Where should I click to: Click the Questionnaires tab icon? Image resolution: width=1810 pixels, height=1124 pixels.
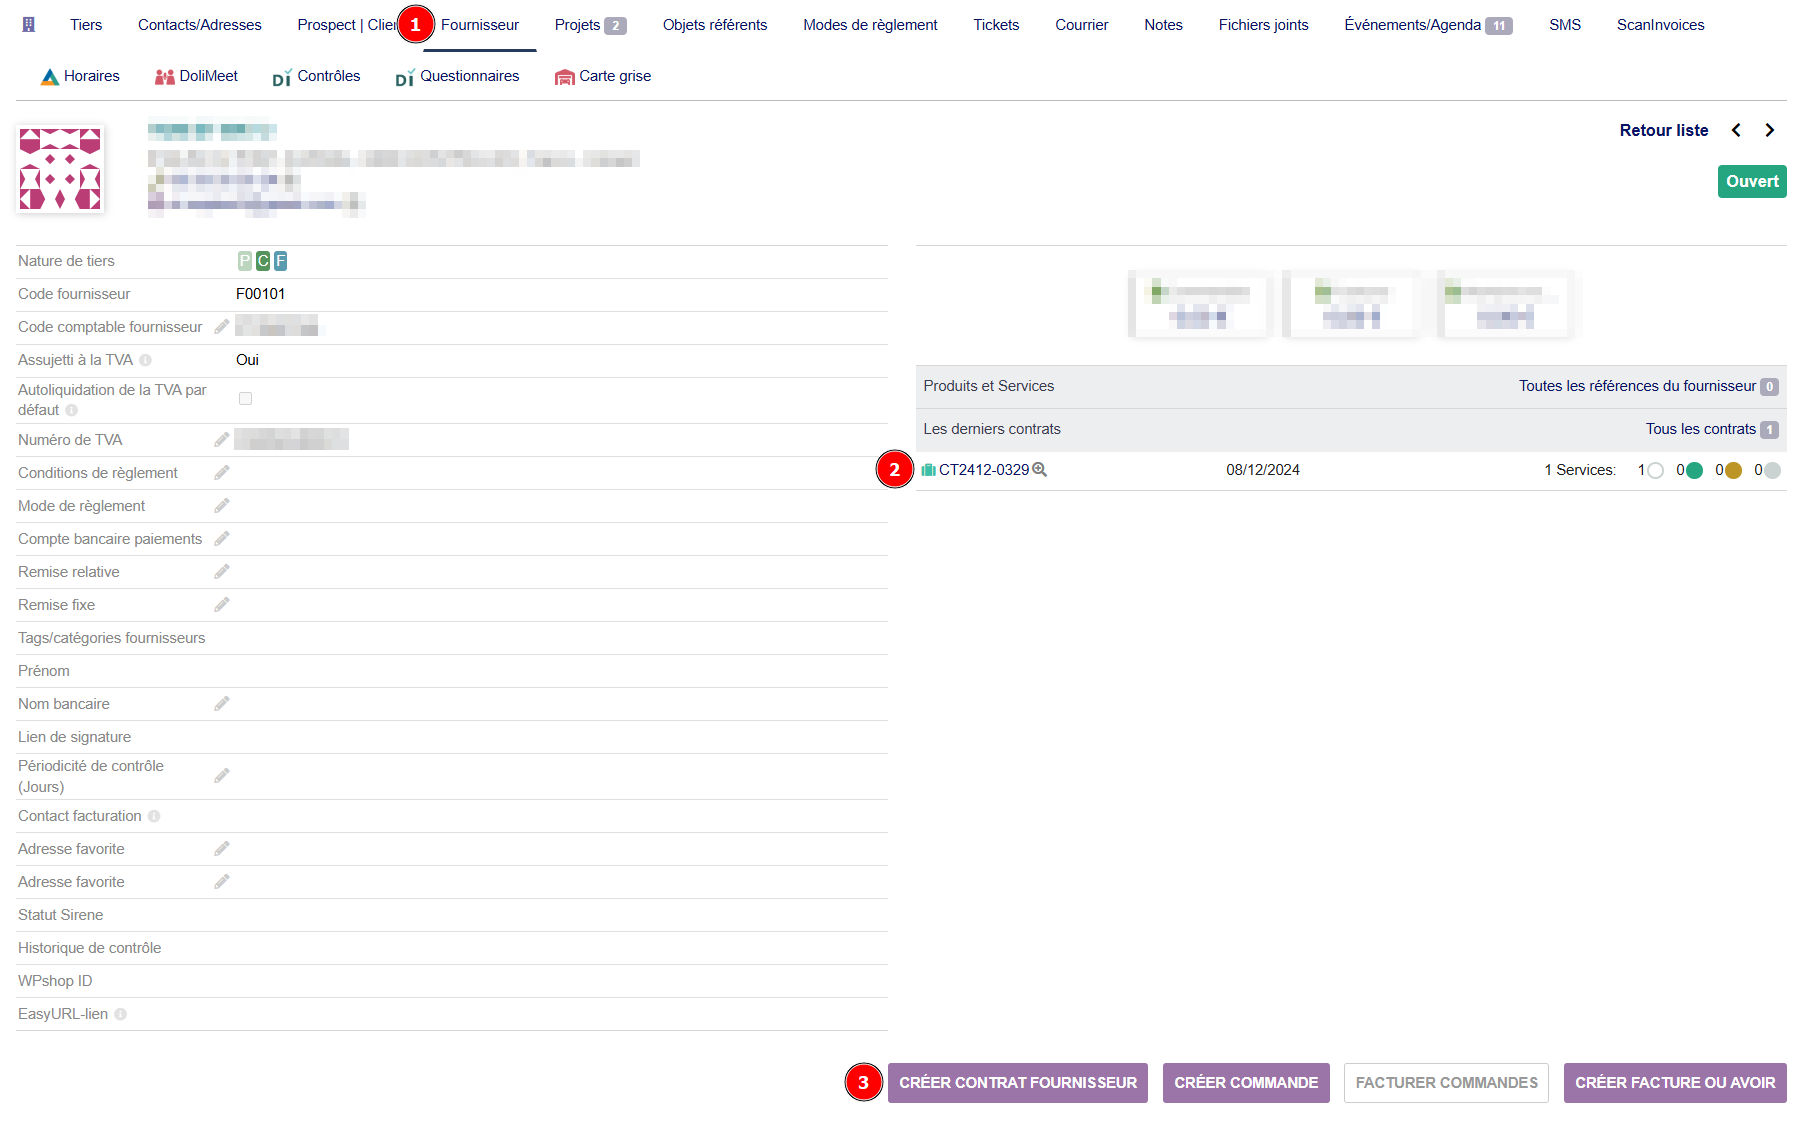coord(405,77)
